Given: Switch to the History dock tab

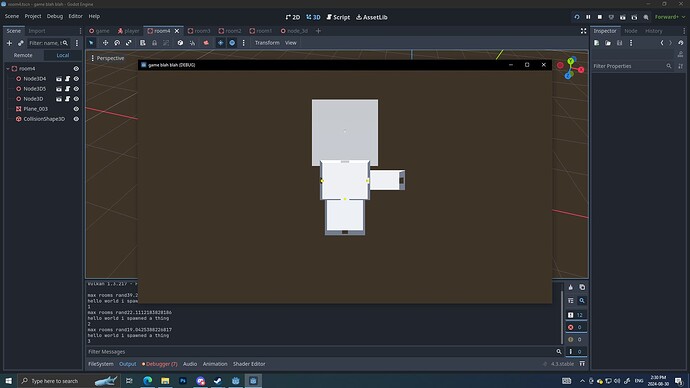Looking at the screenshot, I should click(x=653, y=31).
